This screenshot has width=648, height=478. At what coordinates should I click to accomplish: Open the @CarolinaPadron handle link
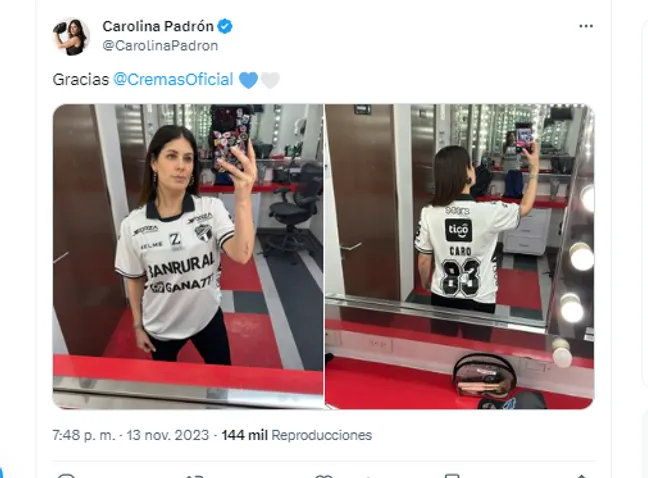coord(160,45)
